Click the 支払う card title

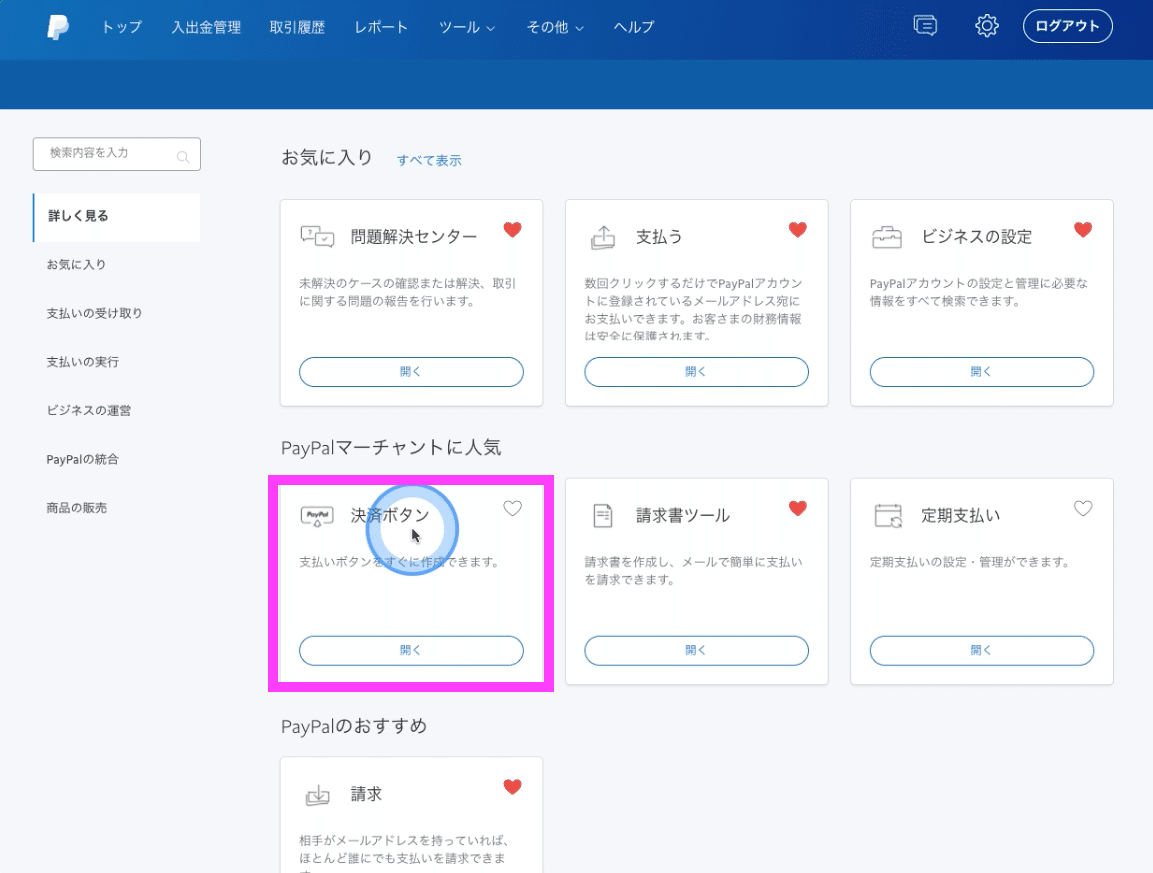click(x=659, y=237)
